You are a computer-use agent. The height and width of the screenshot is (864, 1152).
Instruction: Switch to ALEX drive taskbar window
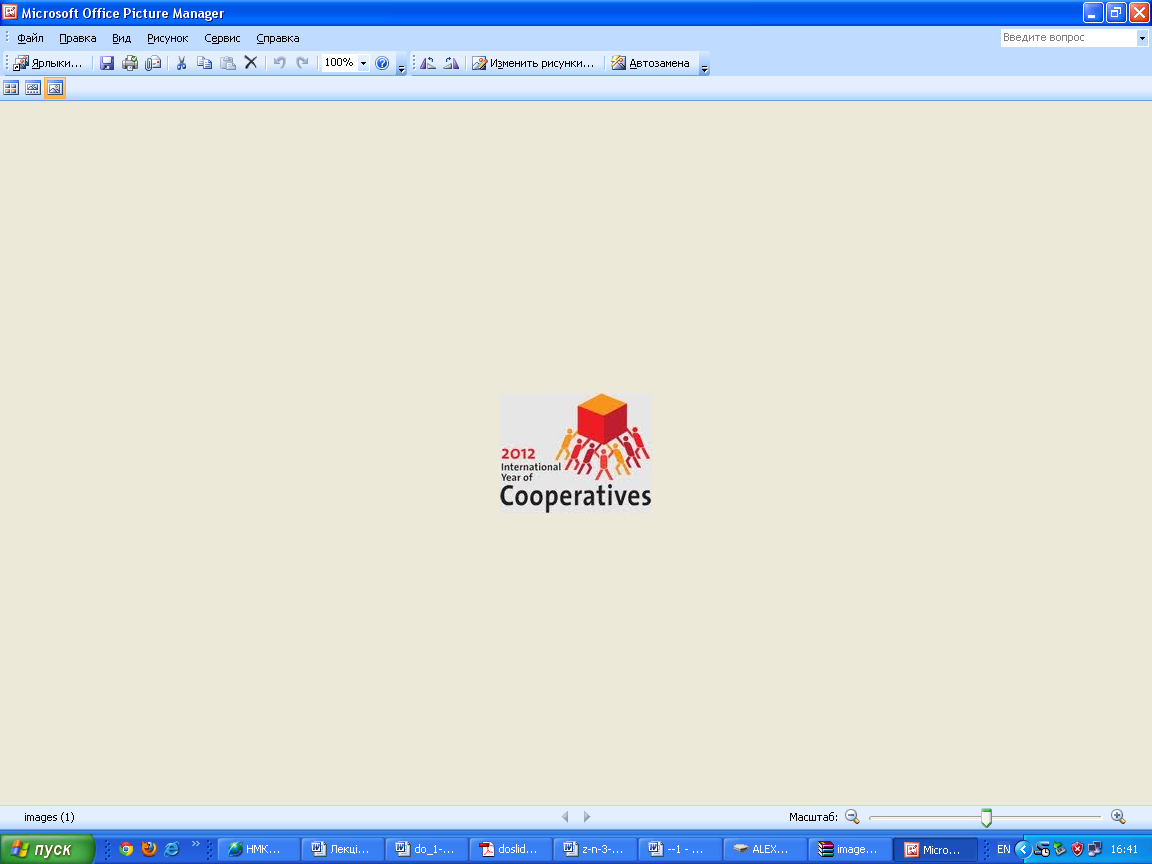[x=764, y=849]
